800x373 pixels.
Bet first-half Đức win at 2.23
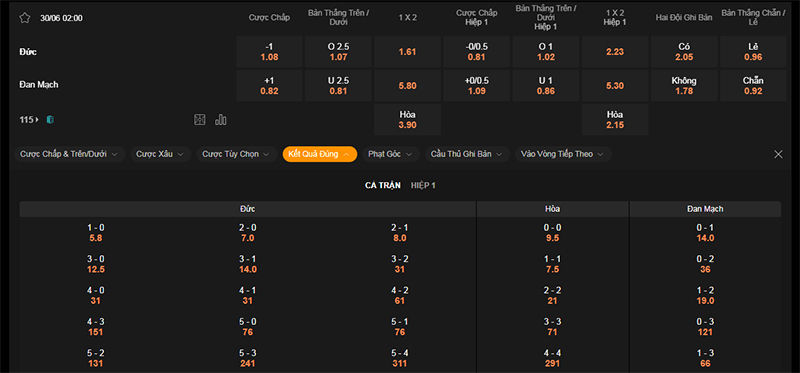pyautogui.click(x=615, y=52)
